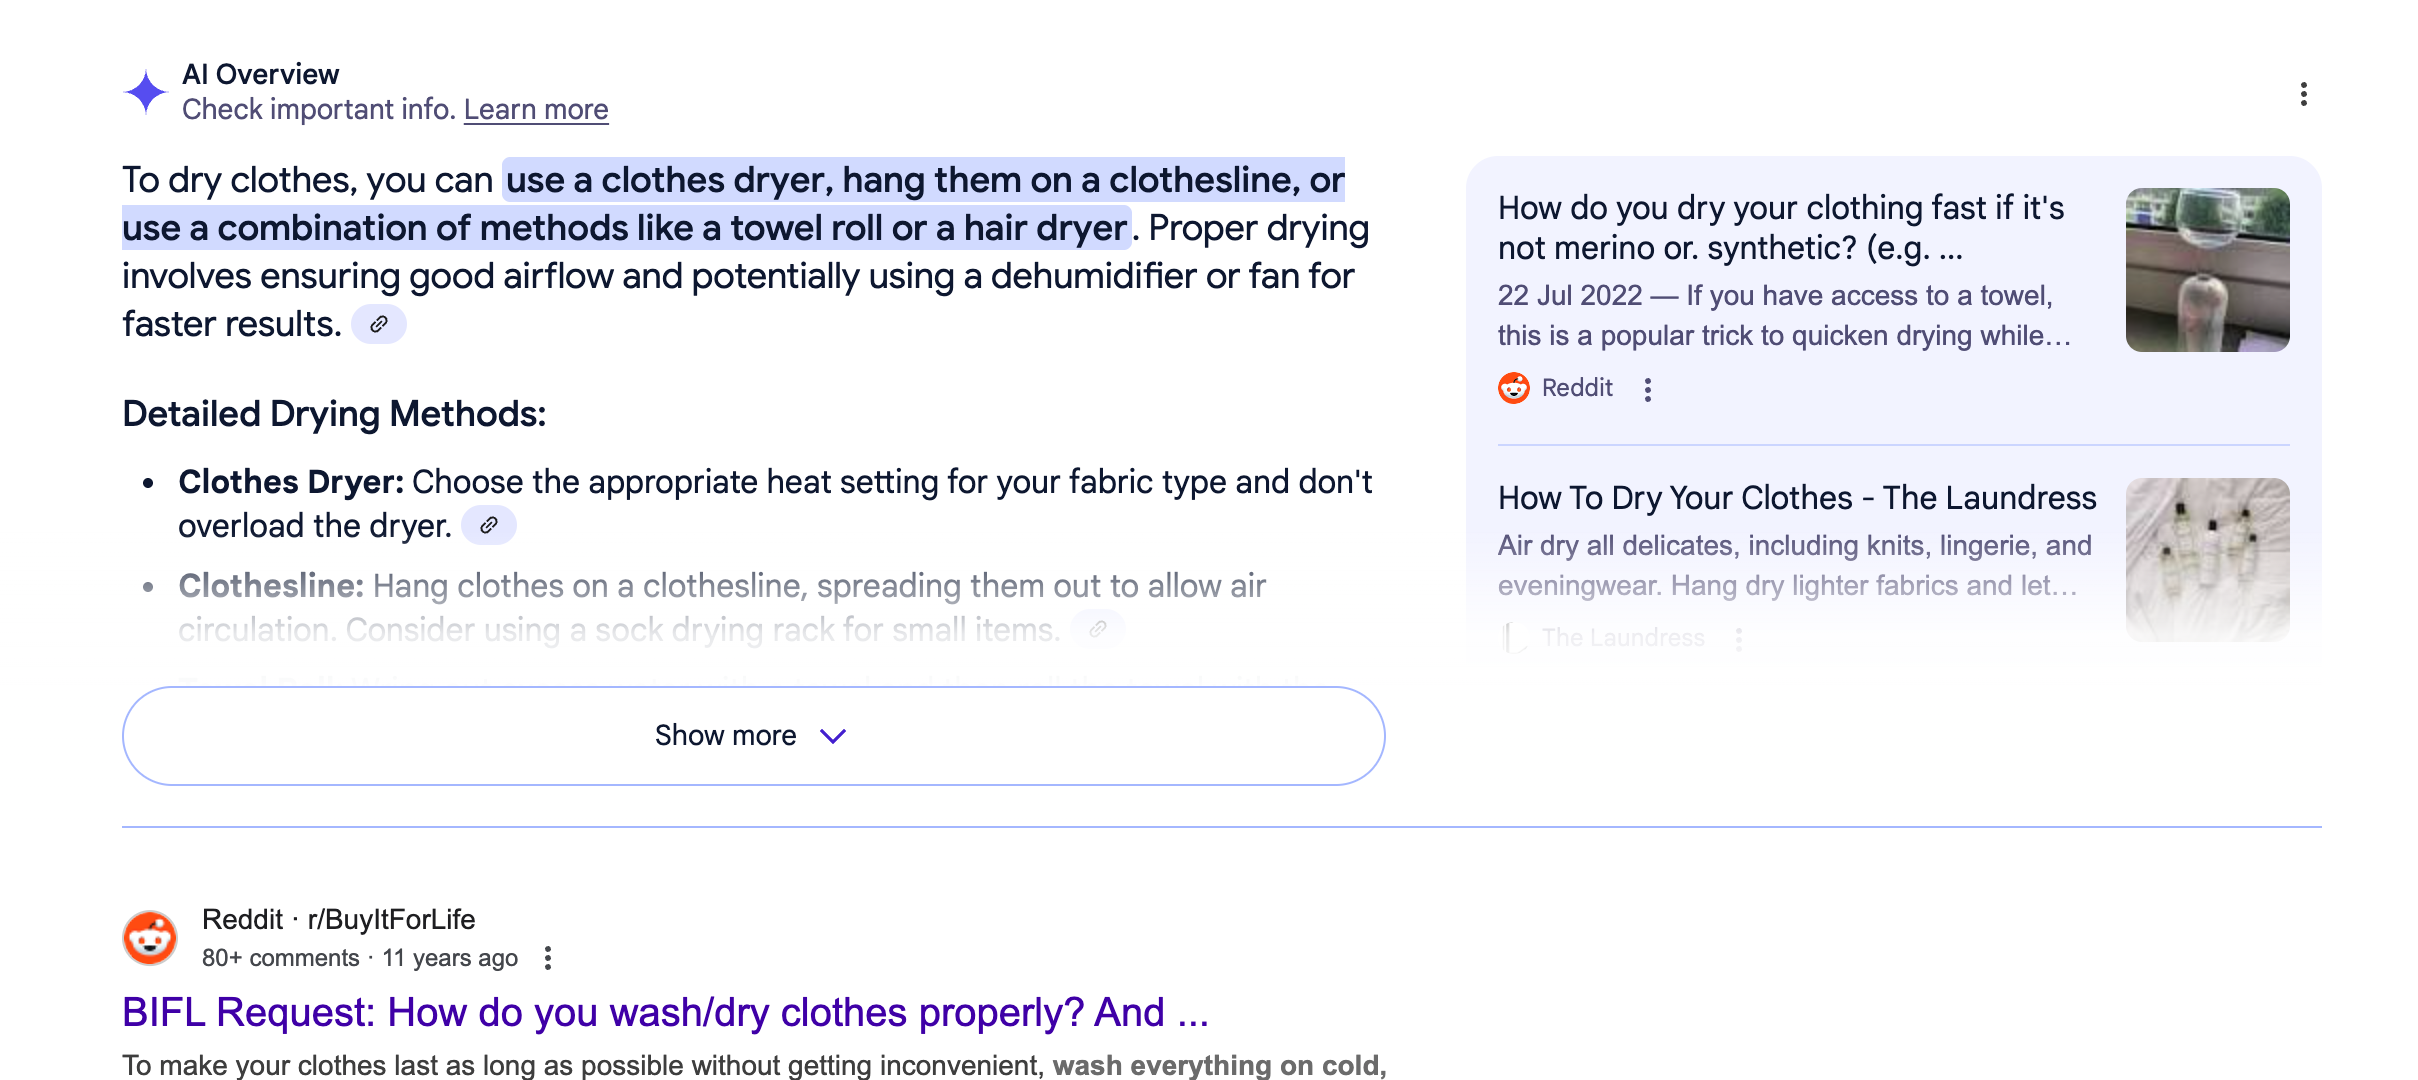Open the three-dot menu beside Reddit source card
Image resolution: width=2418 pixels, height=1080 pixels.
point(1648,389)
